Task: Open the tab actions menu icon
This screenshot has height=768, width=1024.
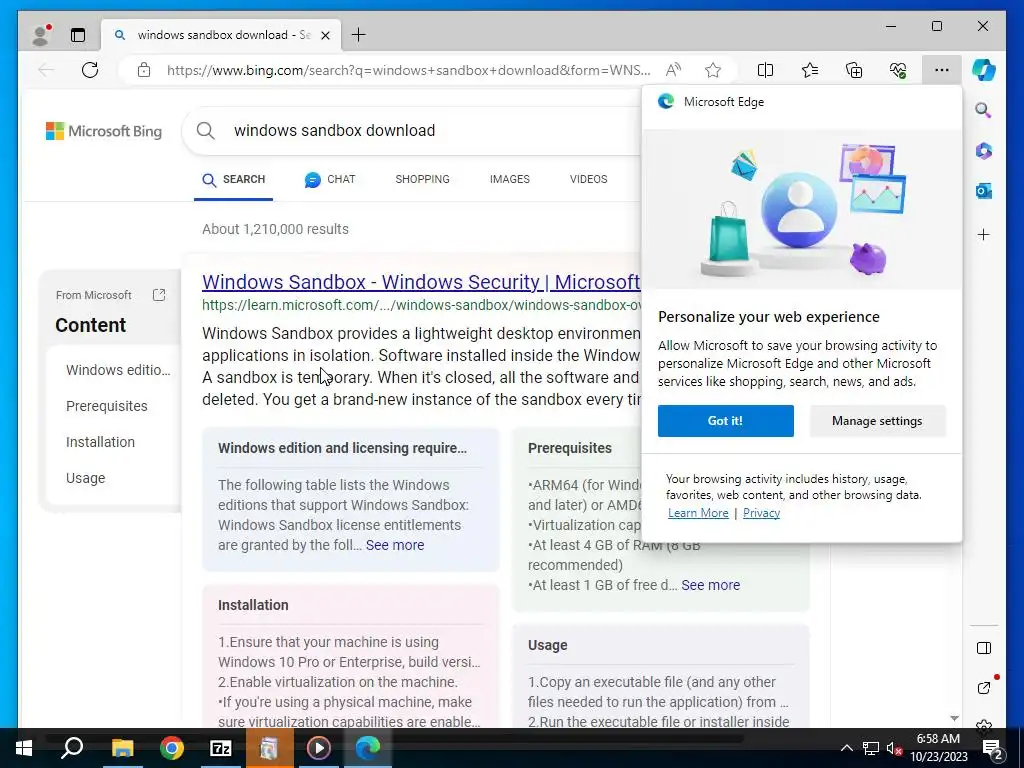Action: click(x=78, y=35)
